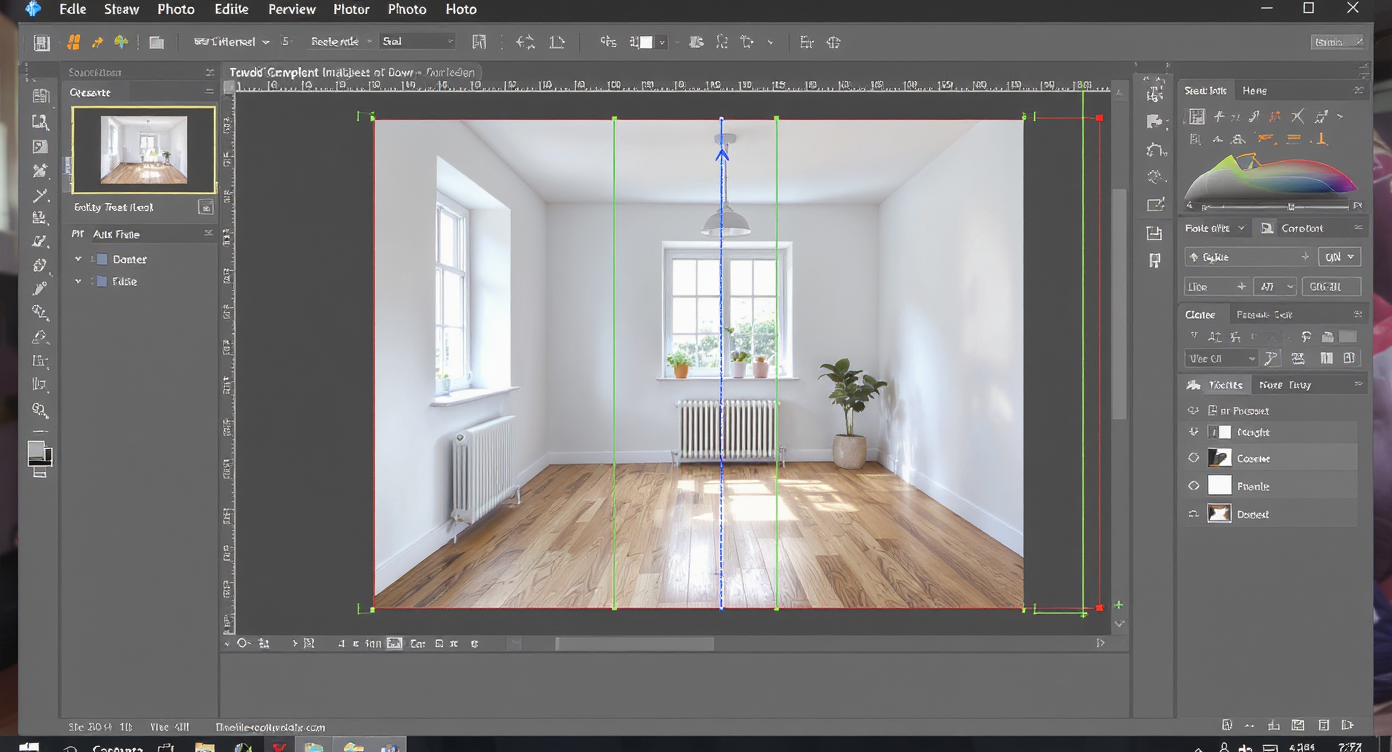Expand the first tree item in the left panel

click(x=79, y=258)
